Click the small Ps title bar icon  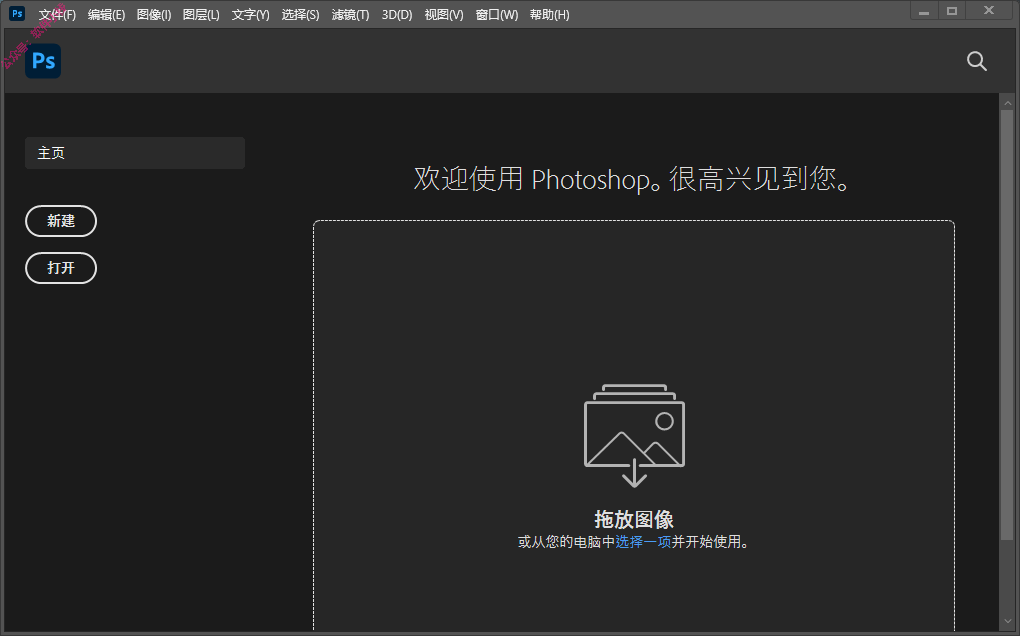click(17, 13)
